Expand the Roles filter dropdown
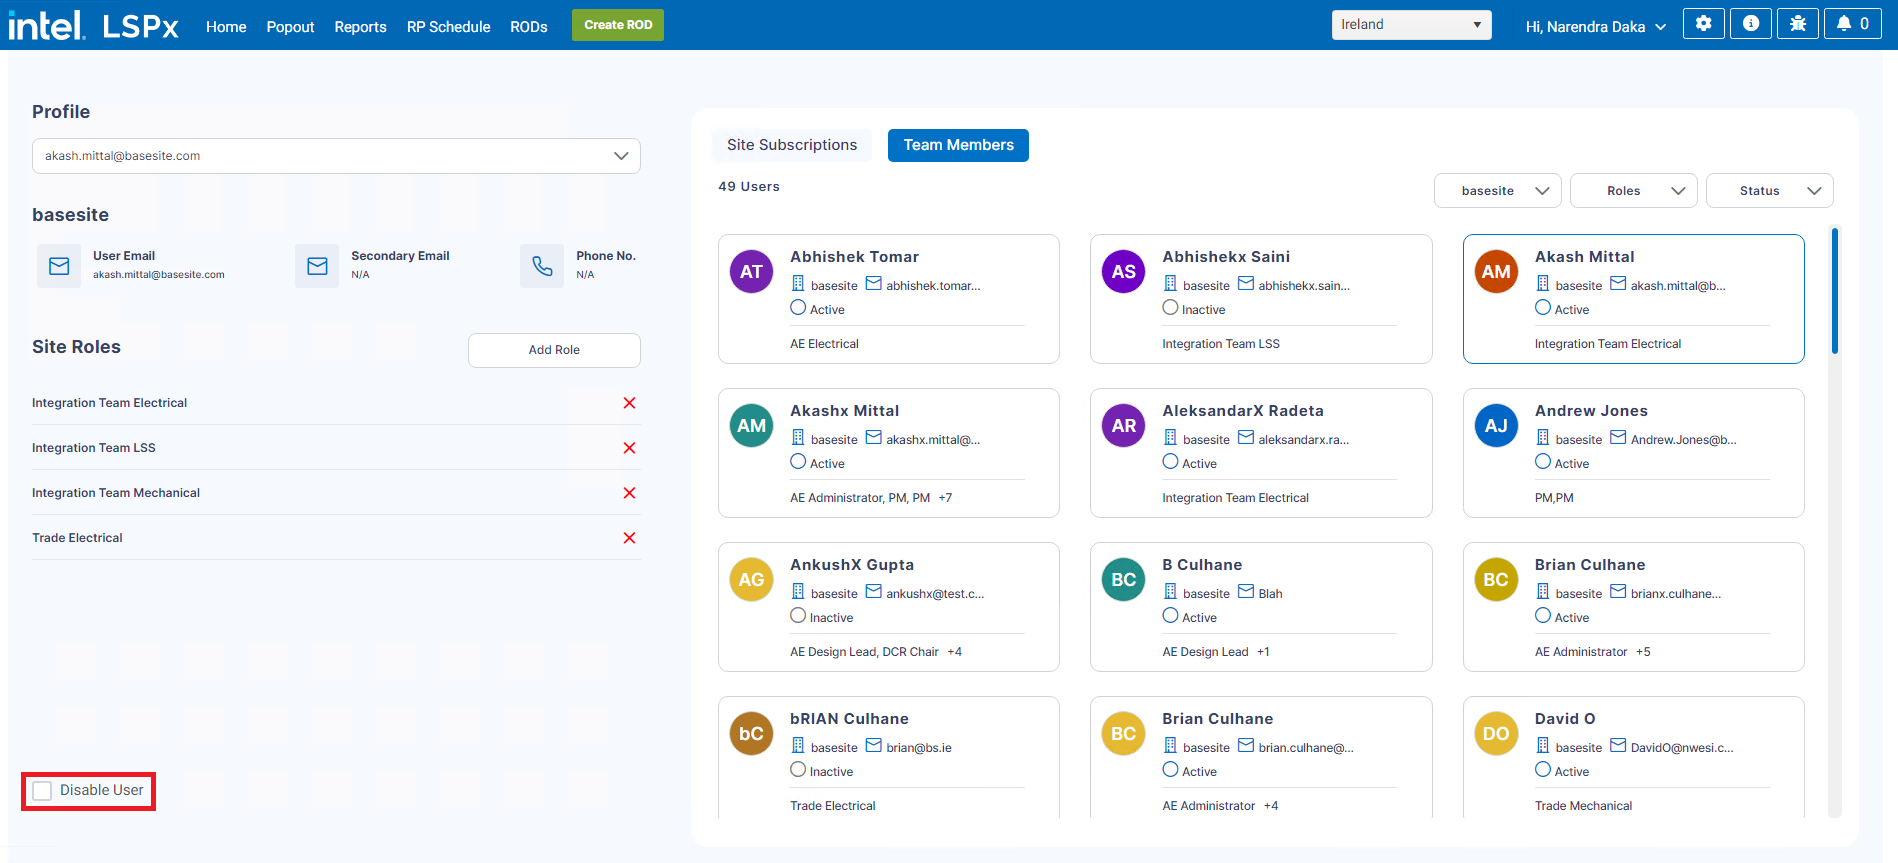The width and height of the screenshot is (1898, 863). [1633, 191]
